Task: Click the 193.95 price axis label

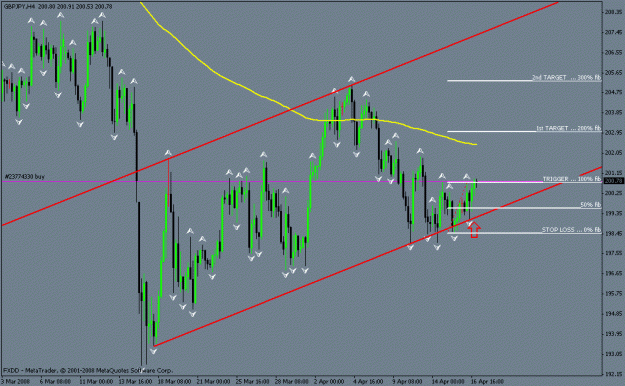Action: coord(613,334)
